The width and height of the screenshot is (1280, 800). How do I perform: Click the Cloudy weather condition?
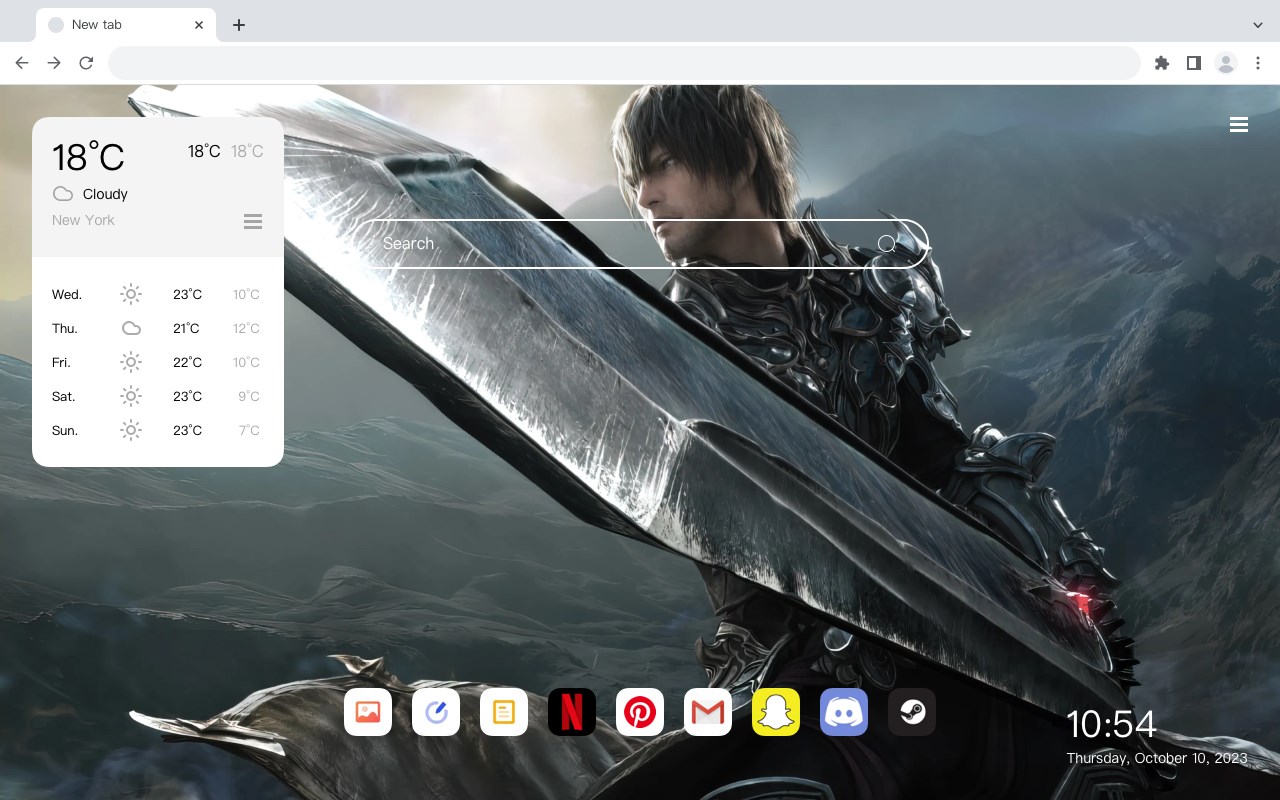[x=105, y=194]
